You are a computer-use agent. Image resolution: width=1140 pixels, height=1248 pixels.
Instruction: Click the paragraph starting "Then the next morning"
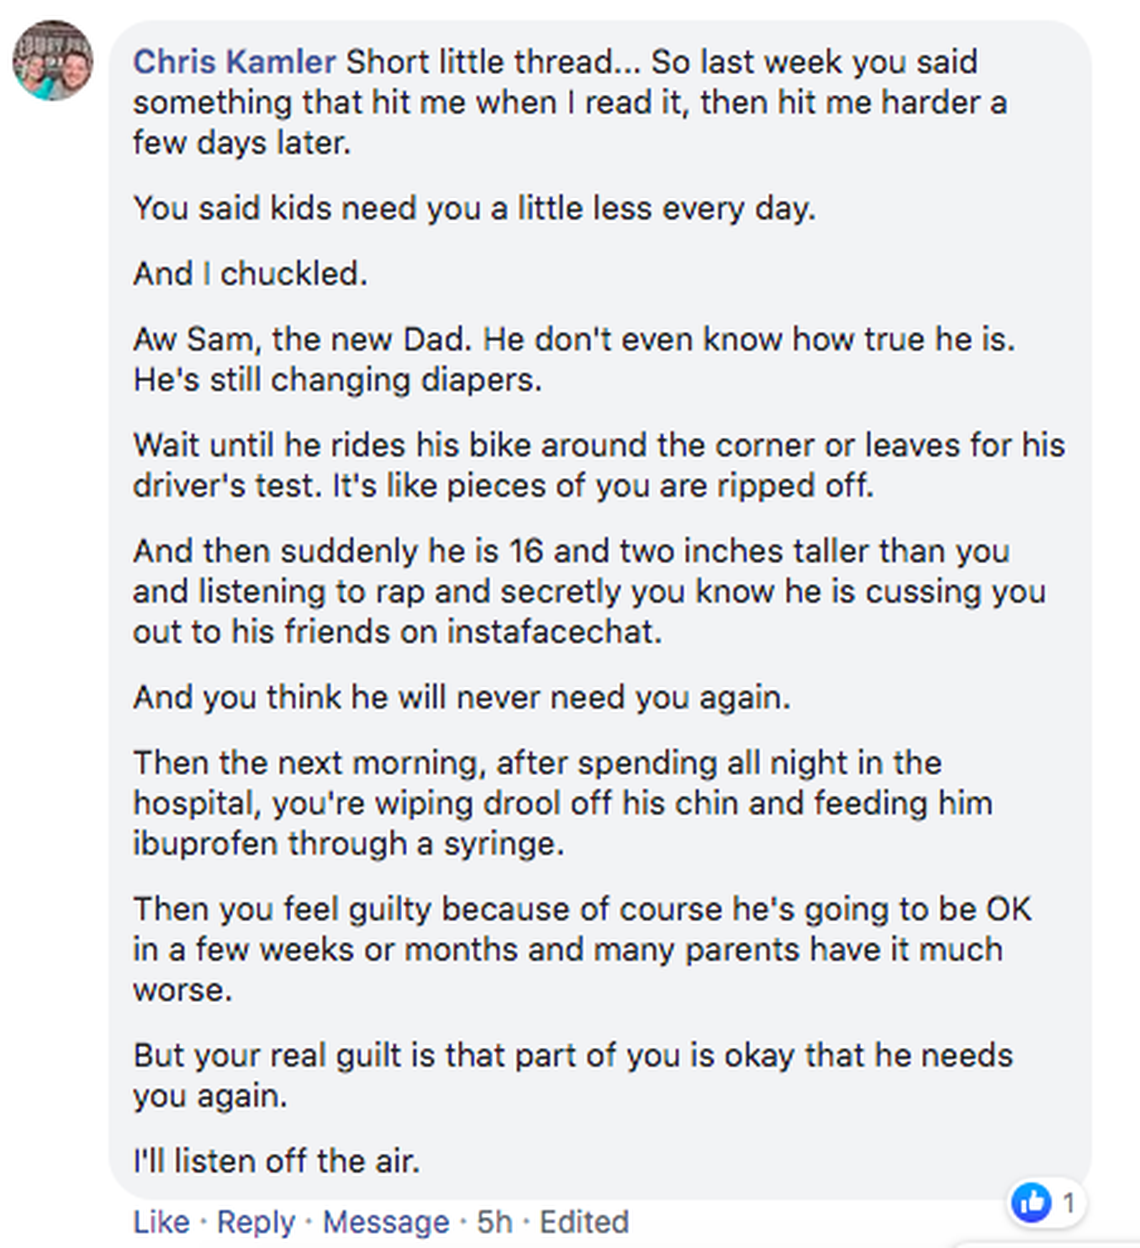click(x=562, y=803)
